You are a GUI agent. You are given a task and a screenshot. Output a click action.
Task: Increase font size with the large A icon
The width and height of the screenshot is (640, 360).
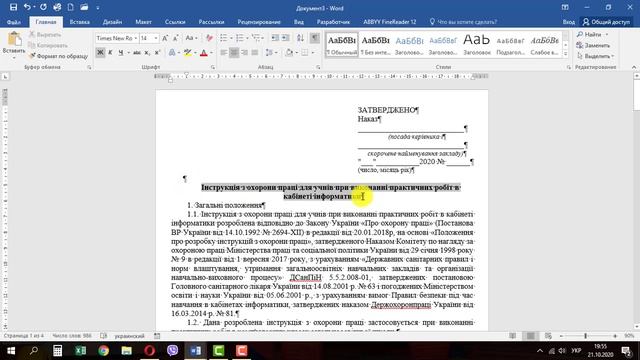click(x=165, y=38)
